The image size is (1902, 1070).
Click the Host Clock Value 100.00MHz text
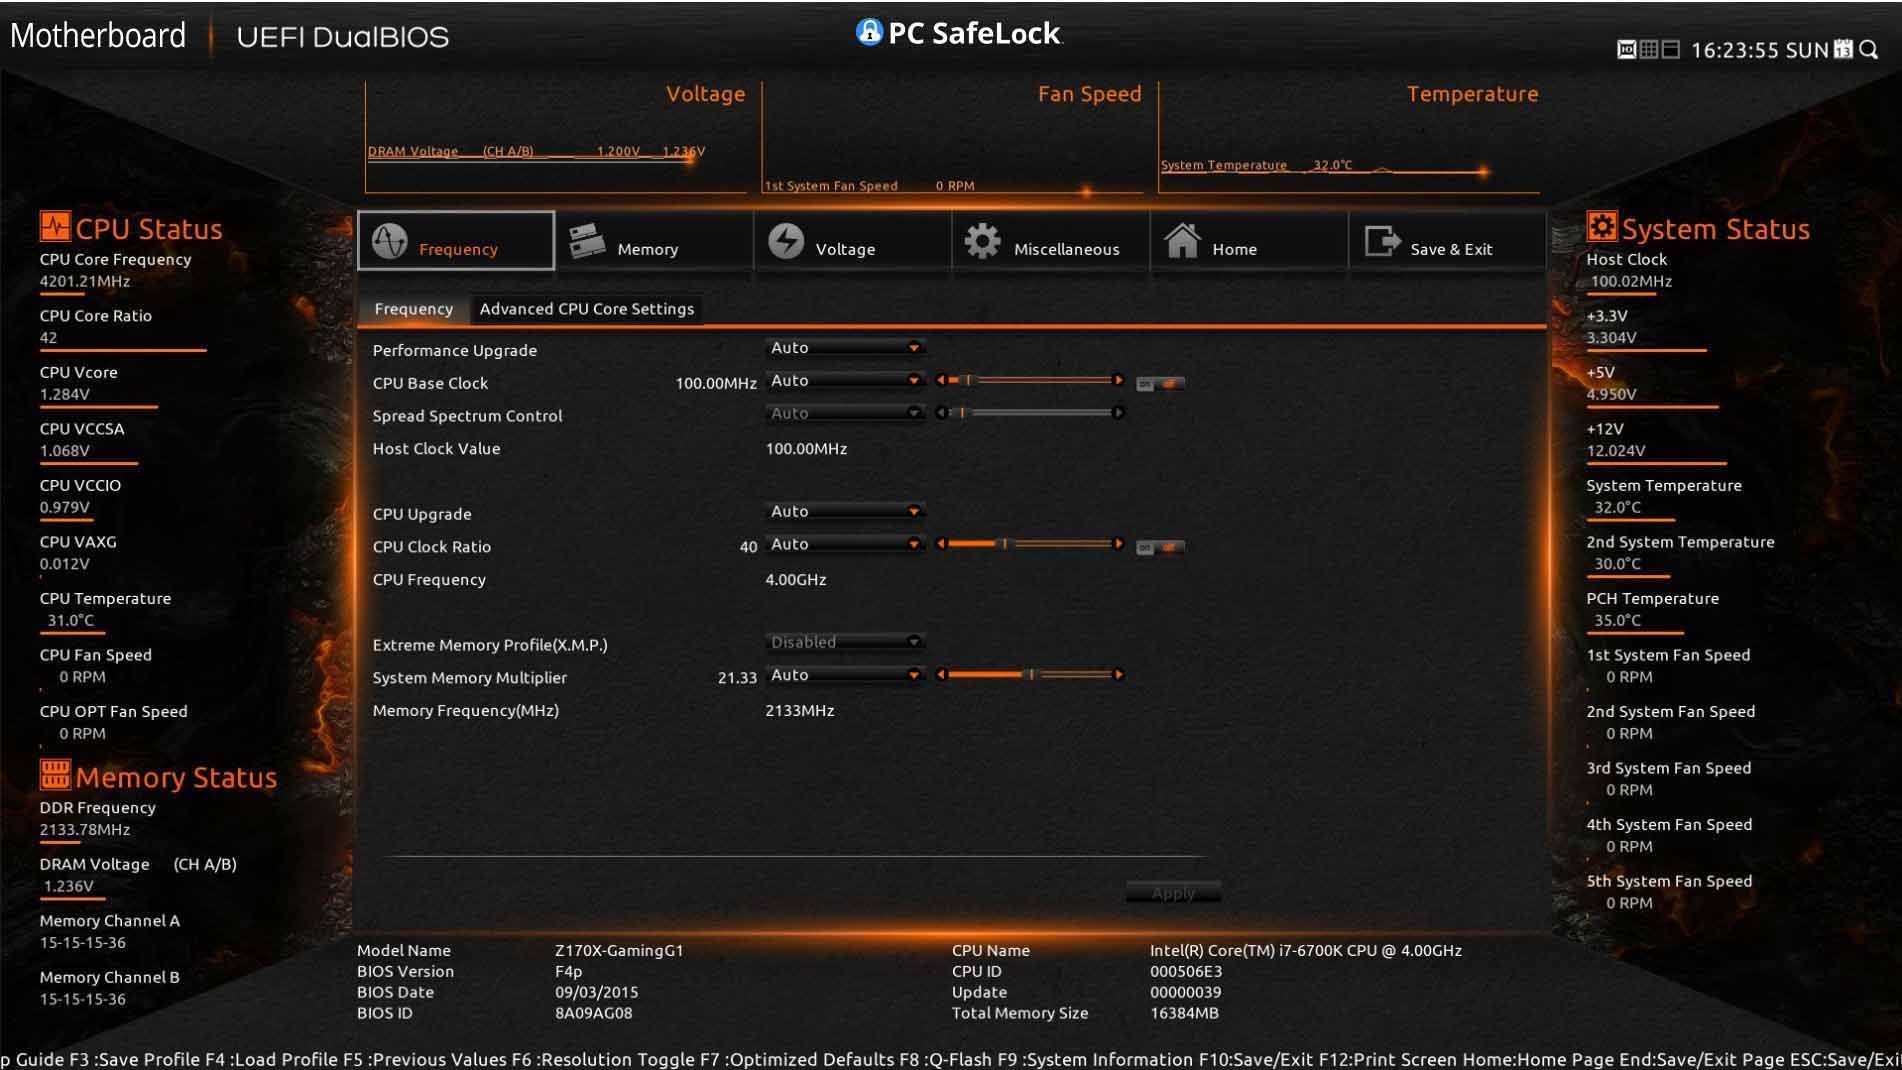pos(806,449)
